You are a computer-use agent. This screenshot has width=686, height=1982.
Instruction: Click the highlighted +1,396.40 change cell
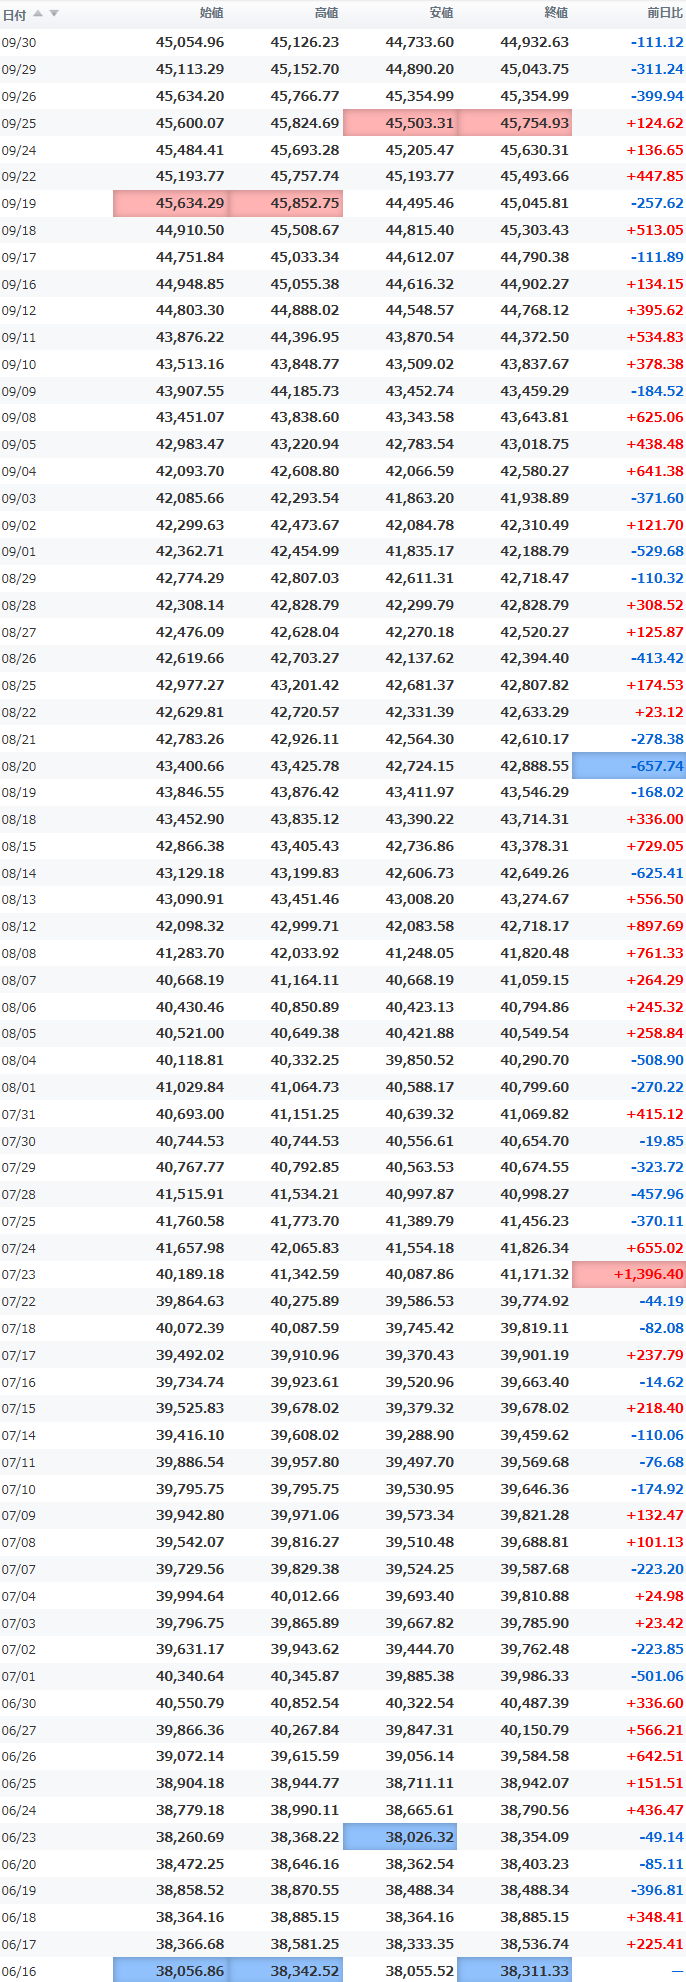(629, 1275)
